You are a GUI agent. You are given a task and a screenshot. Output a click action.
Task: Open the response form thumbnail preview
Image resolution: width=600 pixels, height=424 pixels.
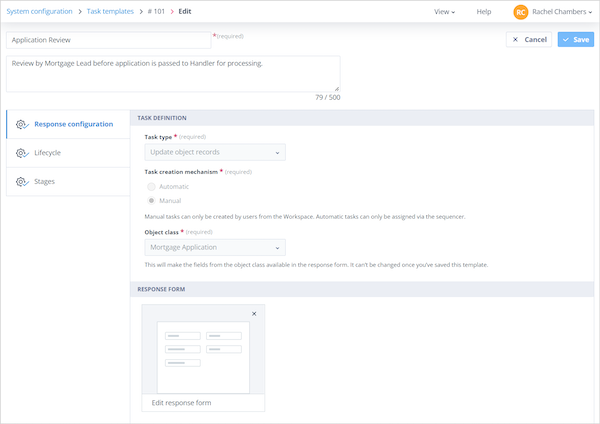point(203,357)
